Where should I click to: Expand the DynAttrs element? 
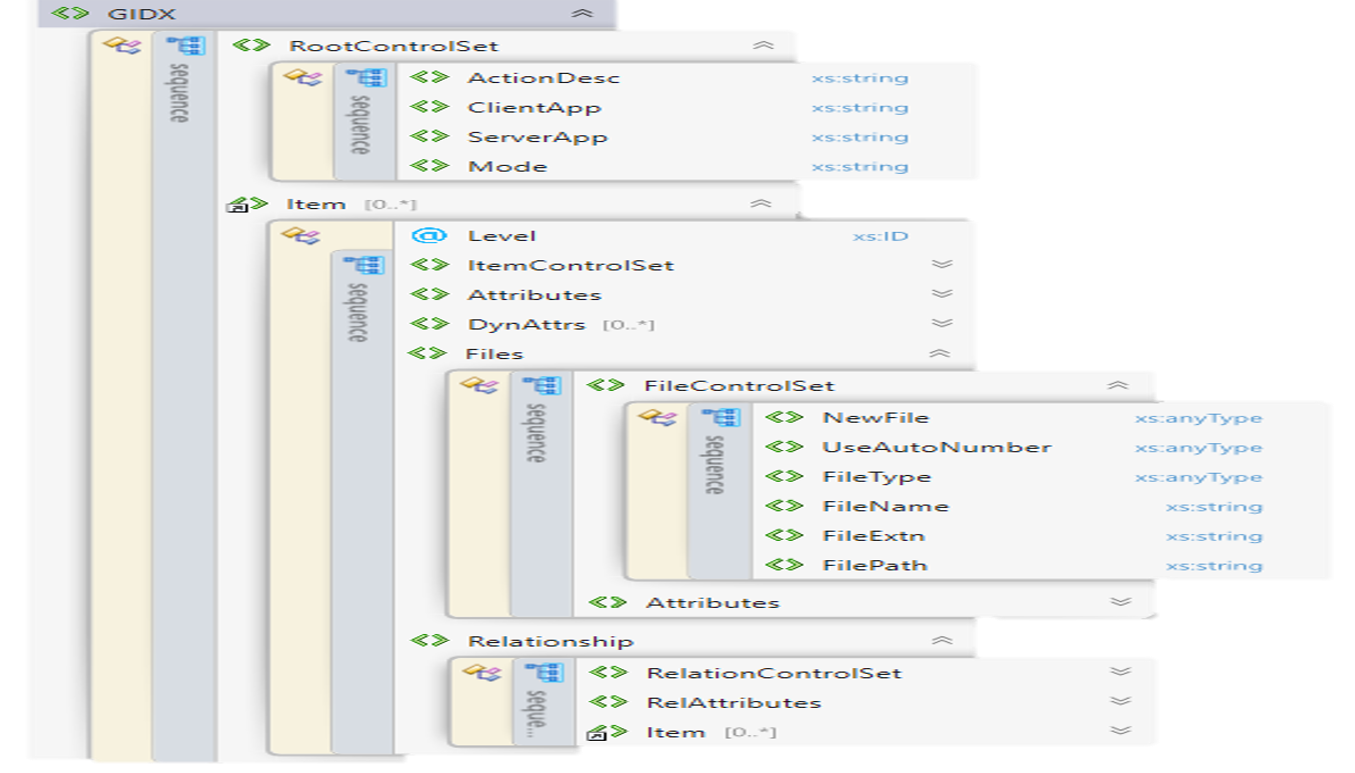click(940, 324)
